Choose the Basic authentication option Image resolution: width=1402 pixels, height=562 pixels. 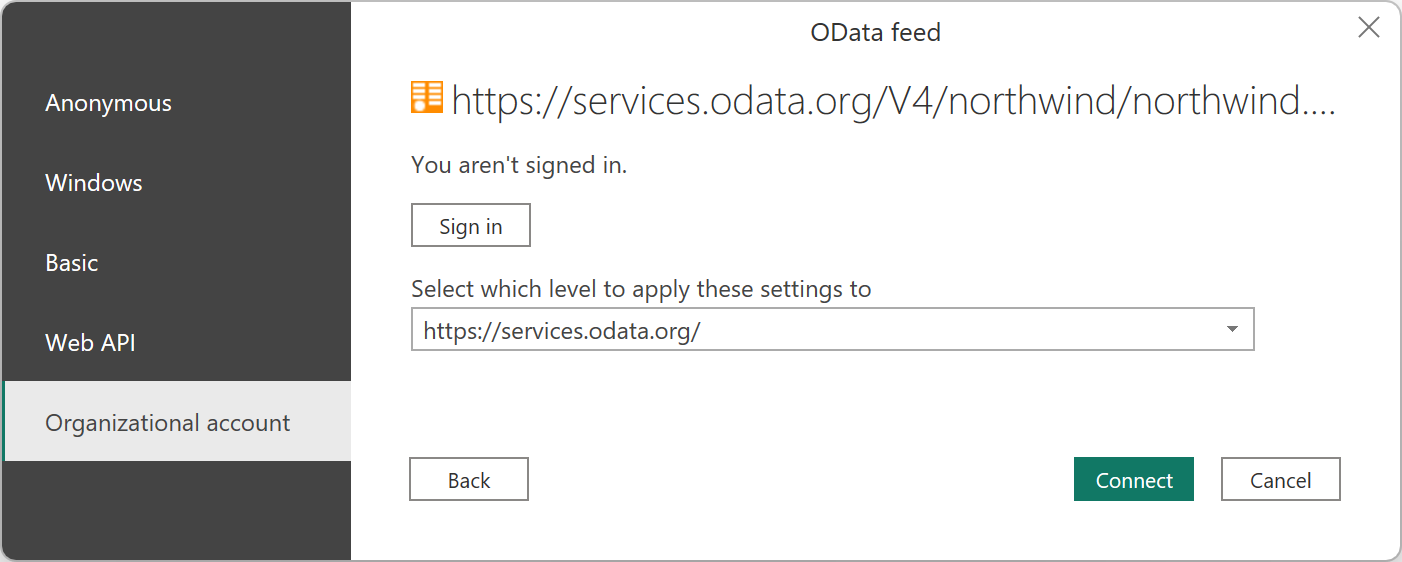(72, 263)
